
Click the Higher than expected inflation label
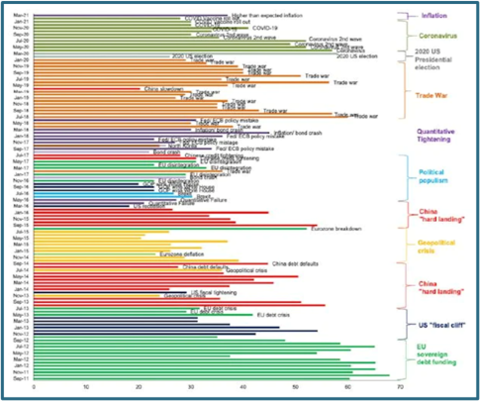coord(267,15)
